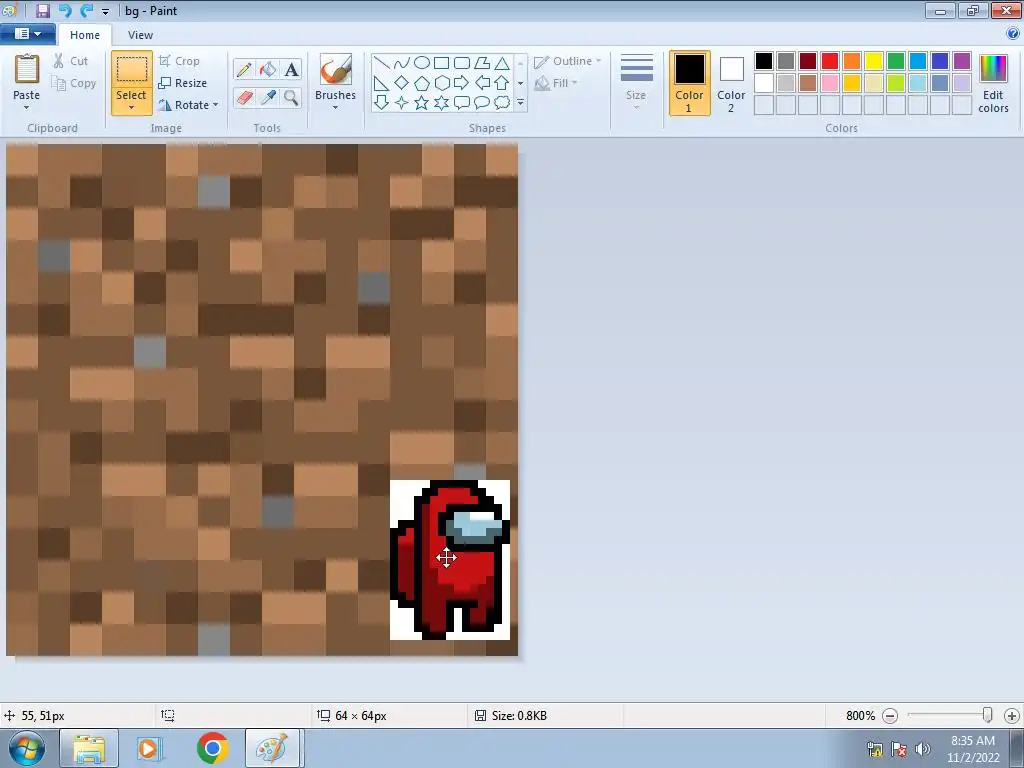Open the Rotate dropdown menu
The height and width of the screenshot is (768, 1024).
coord(216,104)
